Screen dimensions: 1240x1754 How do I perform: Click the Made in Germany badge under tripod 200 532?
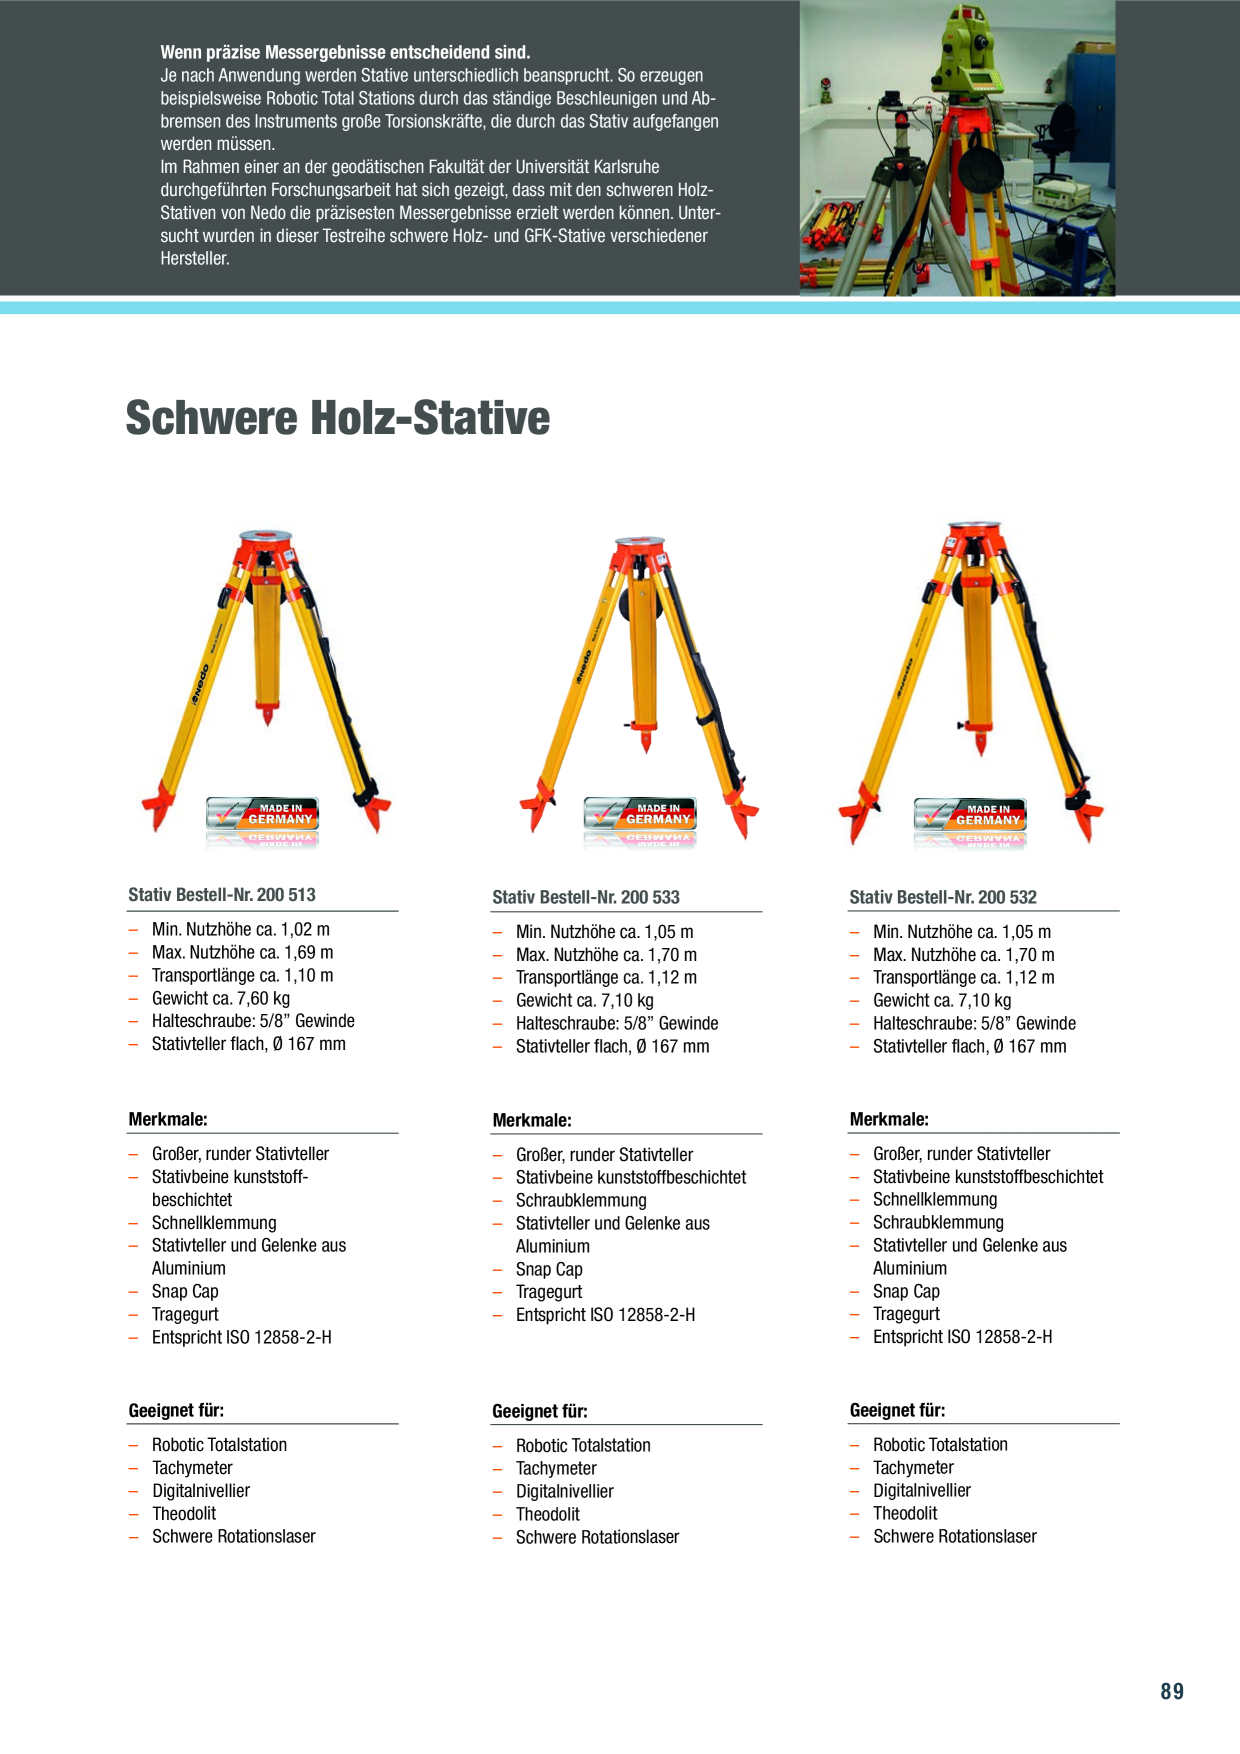970,815
